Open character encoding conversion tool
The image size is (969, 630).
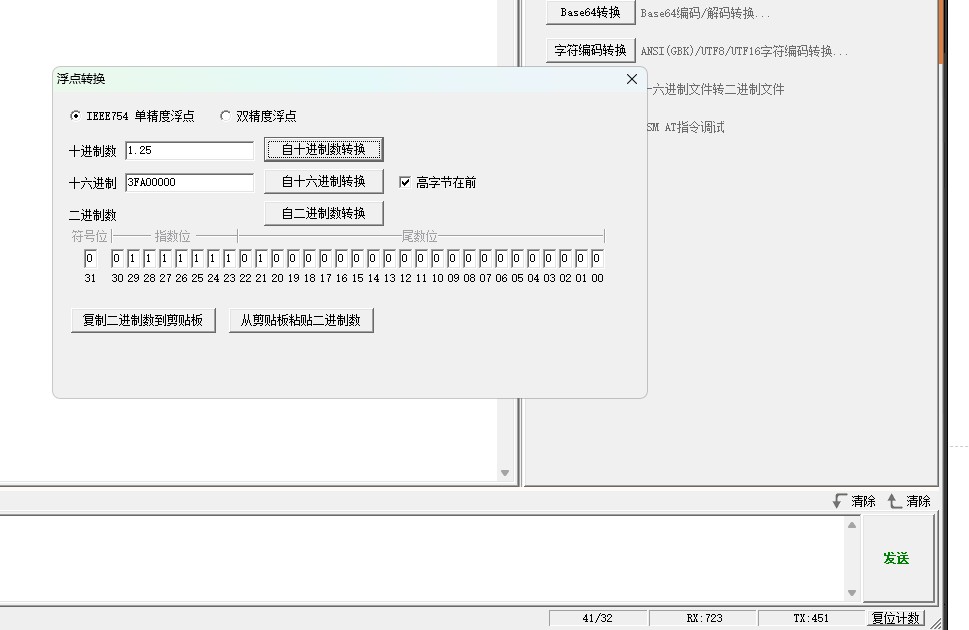591,50
